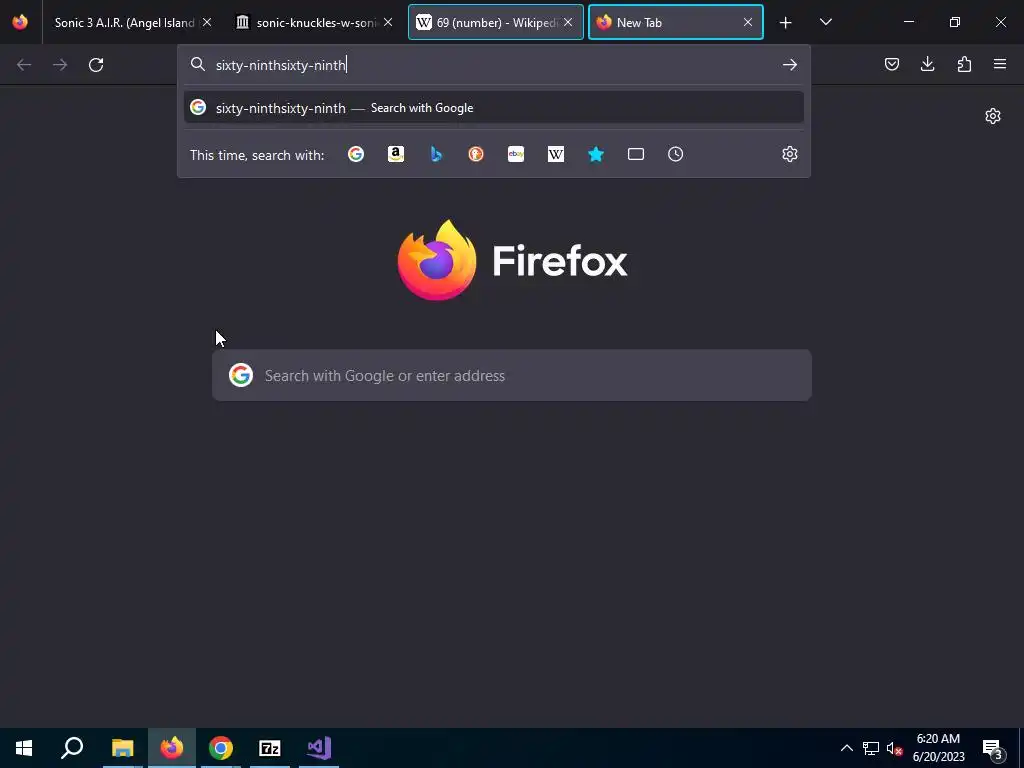Close the 69 (number) Wikipedia tab
This screenshot has width=1024, height=768.
568,22
